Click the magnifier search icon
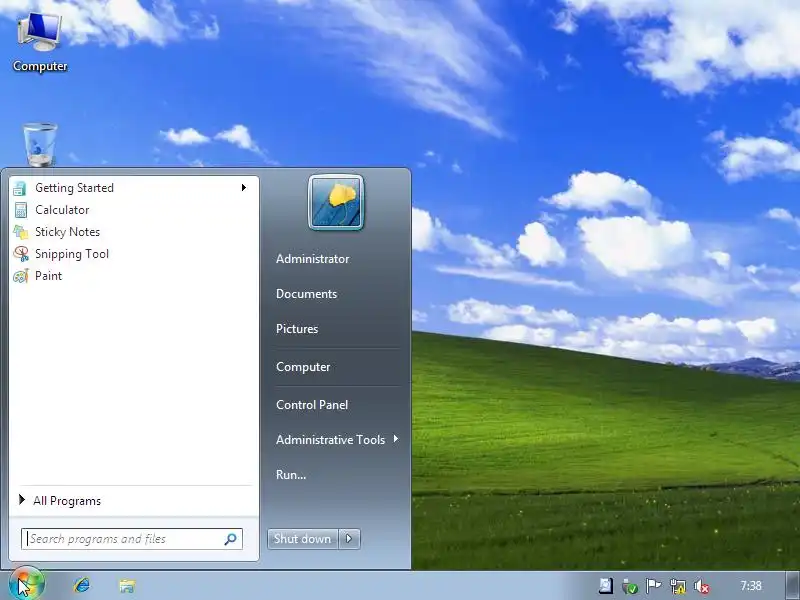The height and width of the screenshot is (600, 800). coord(231,539)
